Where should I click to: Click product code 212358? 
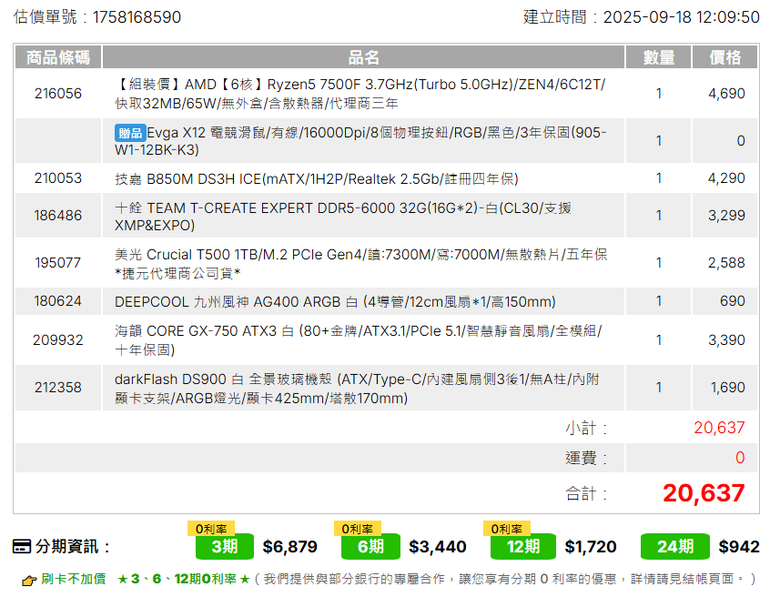(x=58, y=387)
